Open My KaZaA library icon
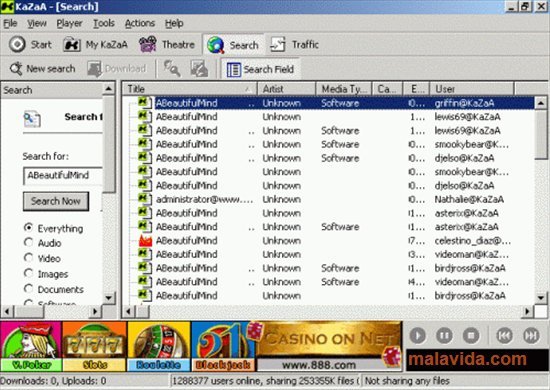Screen dimensions: 550x390 click(72, 45)
